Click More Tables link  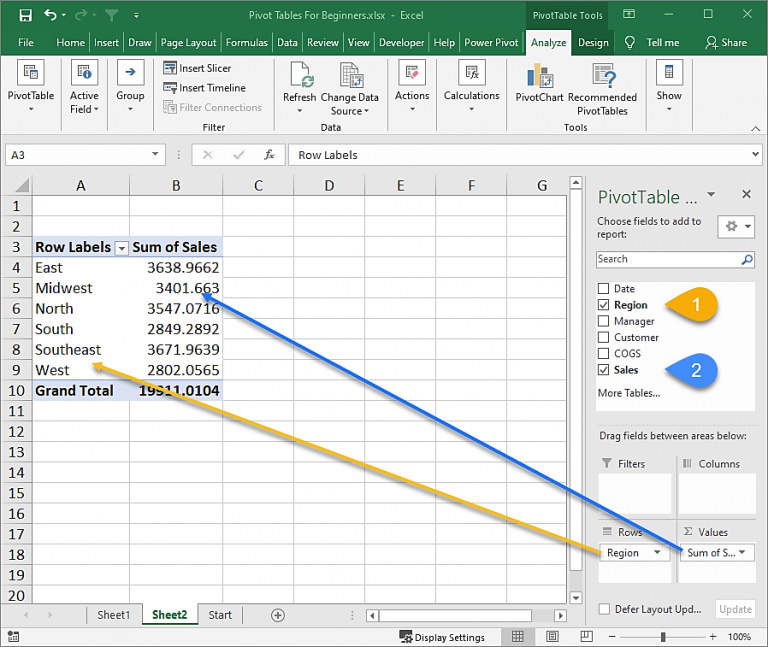pyautogui.click(x=629, y=393)
